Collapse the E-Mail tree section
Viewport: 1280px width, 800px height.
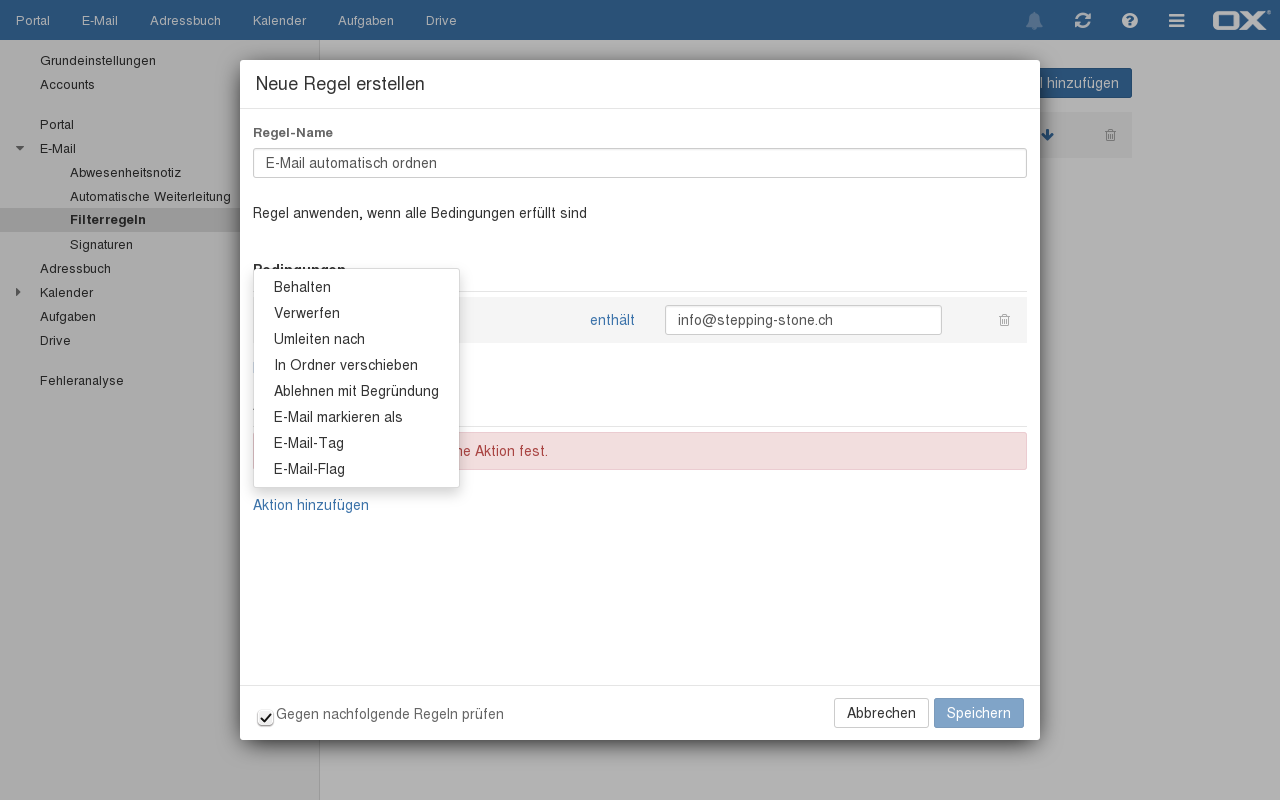(20, 148)
